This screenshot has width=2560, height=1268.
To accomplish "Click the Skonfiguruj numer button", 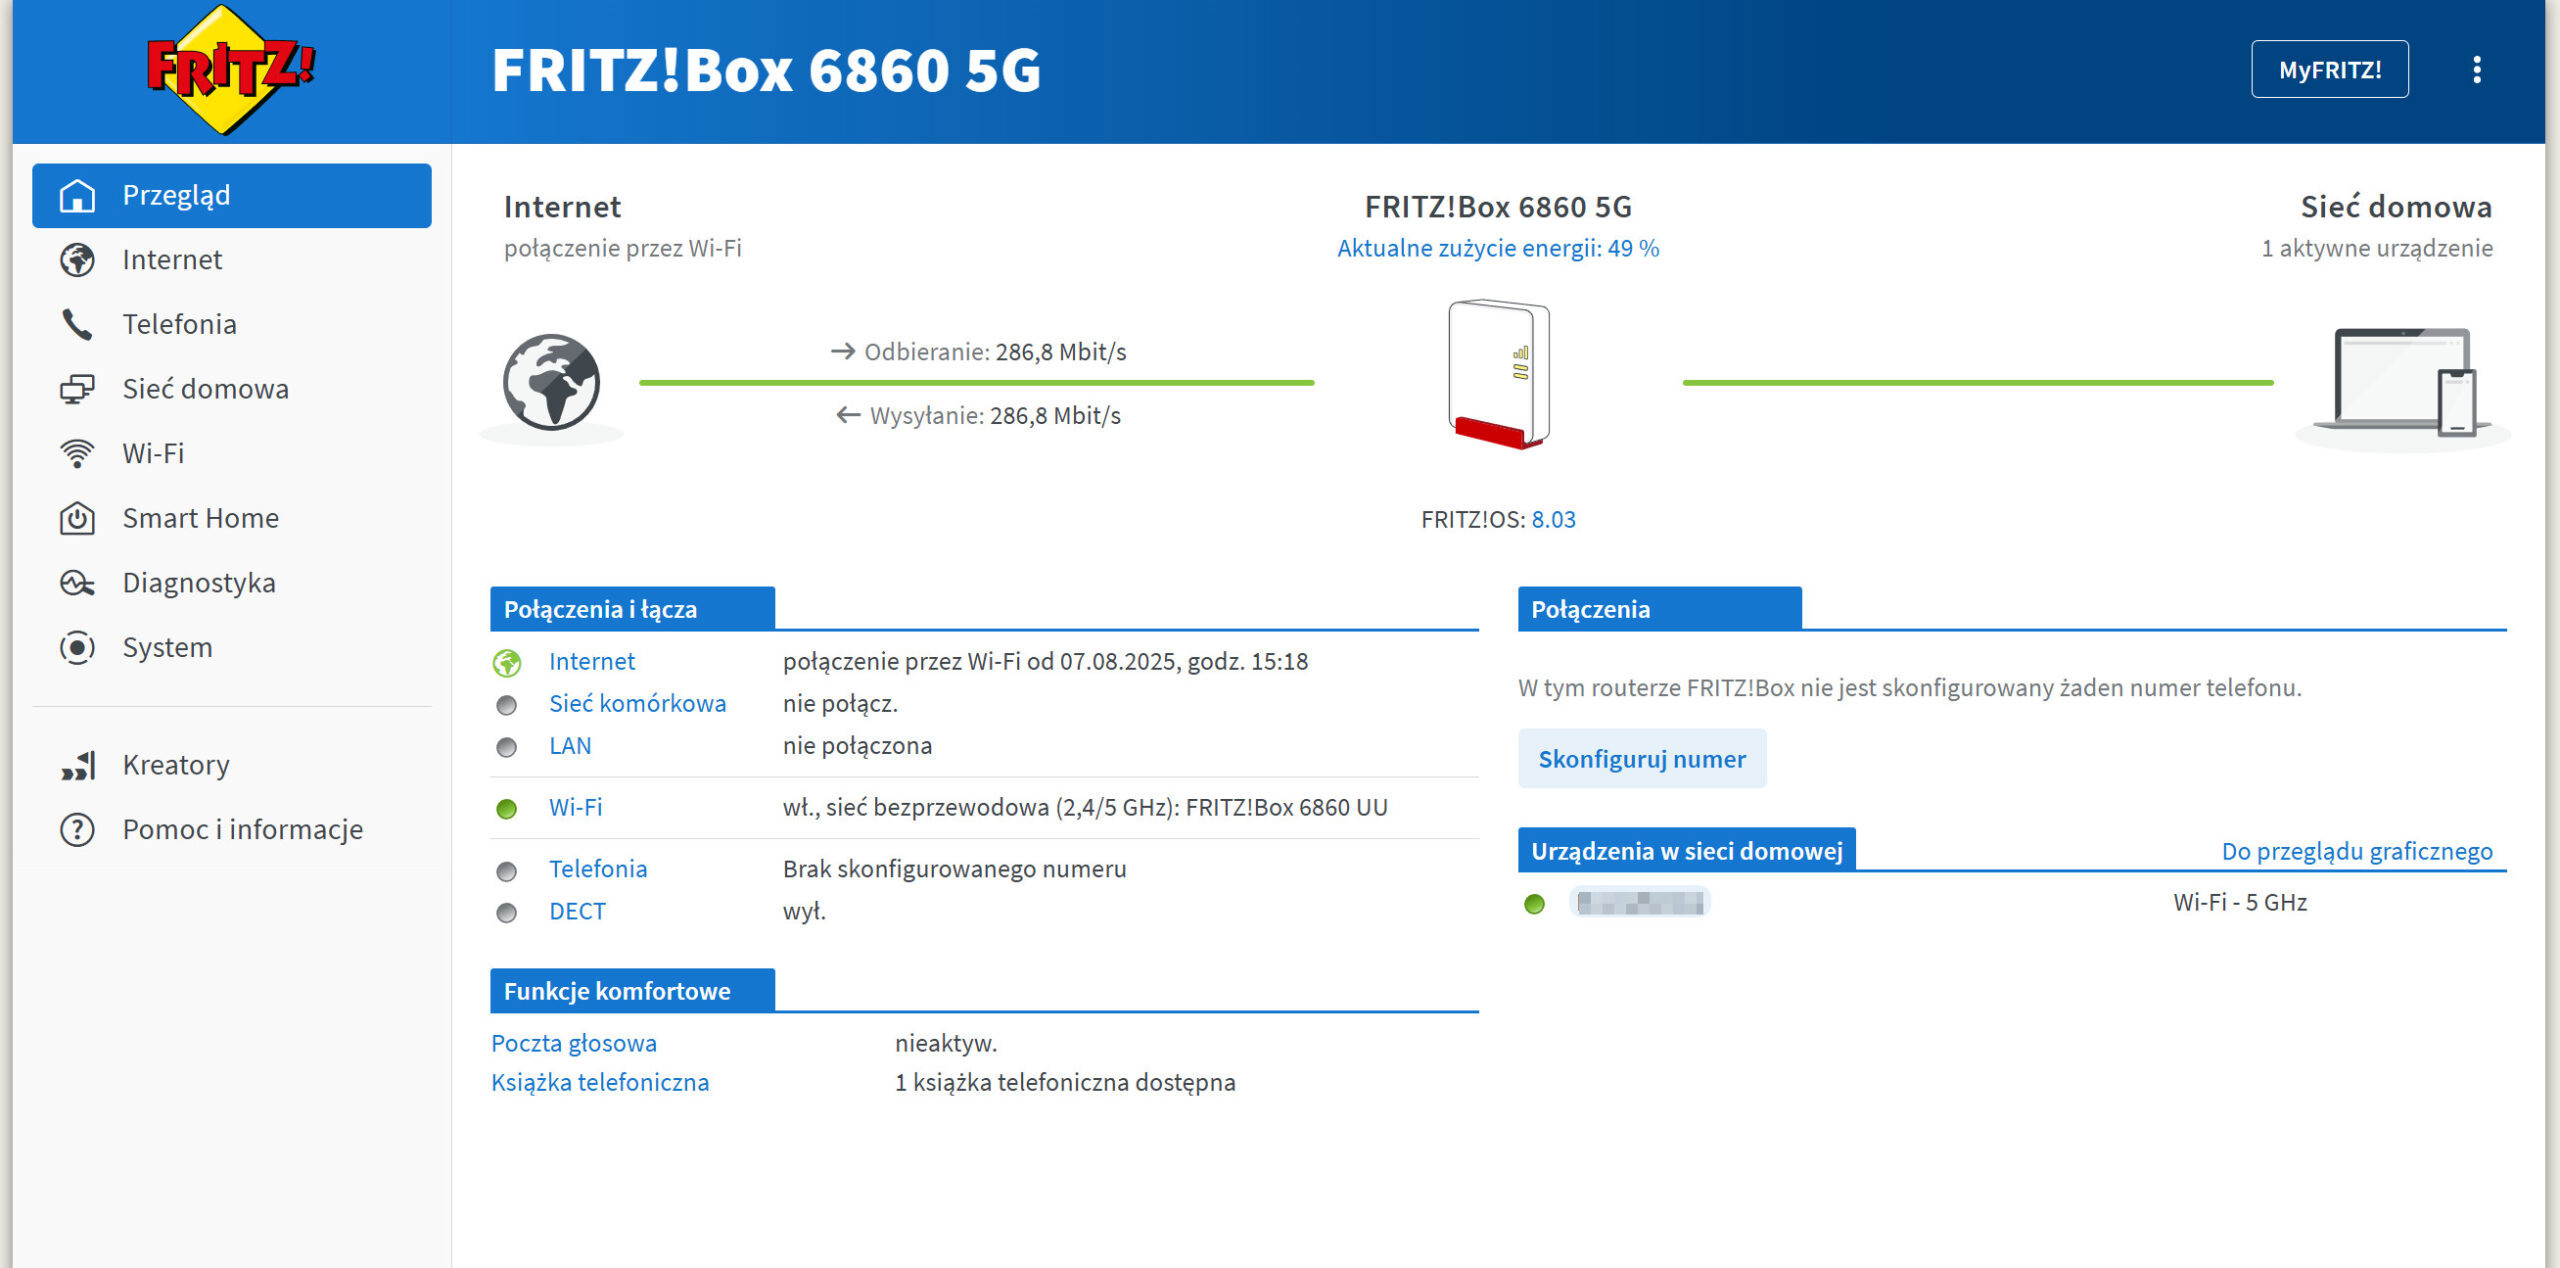I will coord(1642,759).
